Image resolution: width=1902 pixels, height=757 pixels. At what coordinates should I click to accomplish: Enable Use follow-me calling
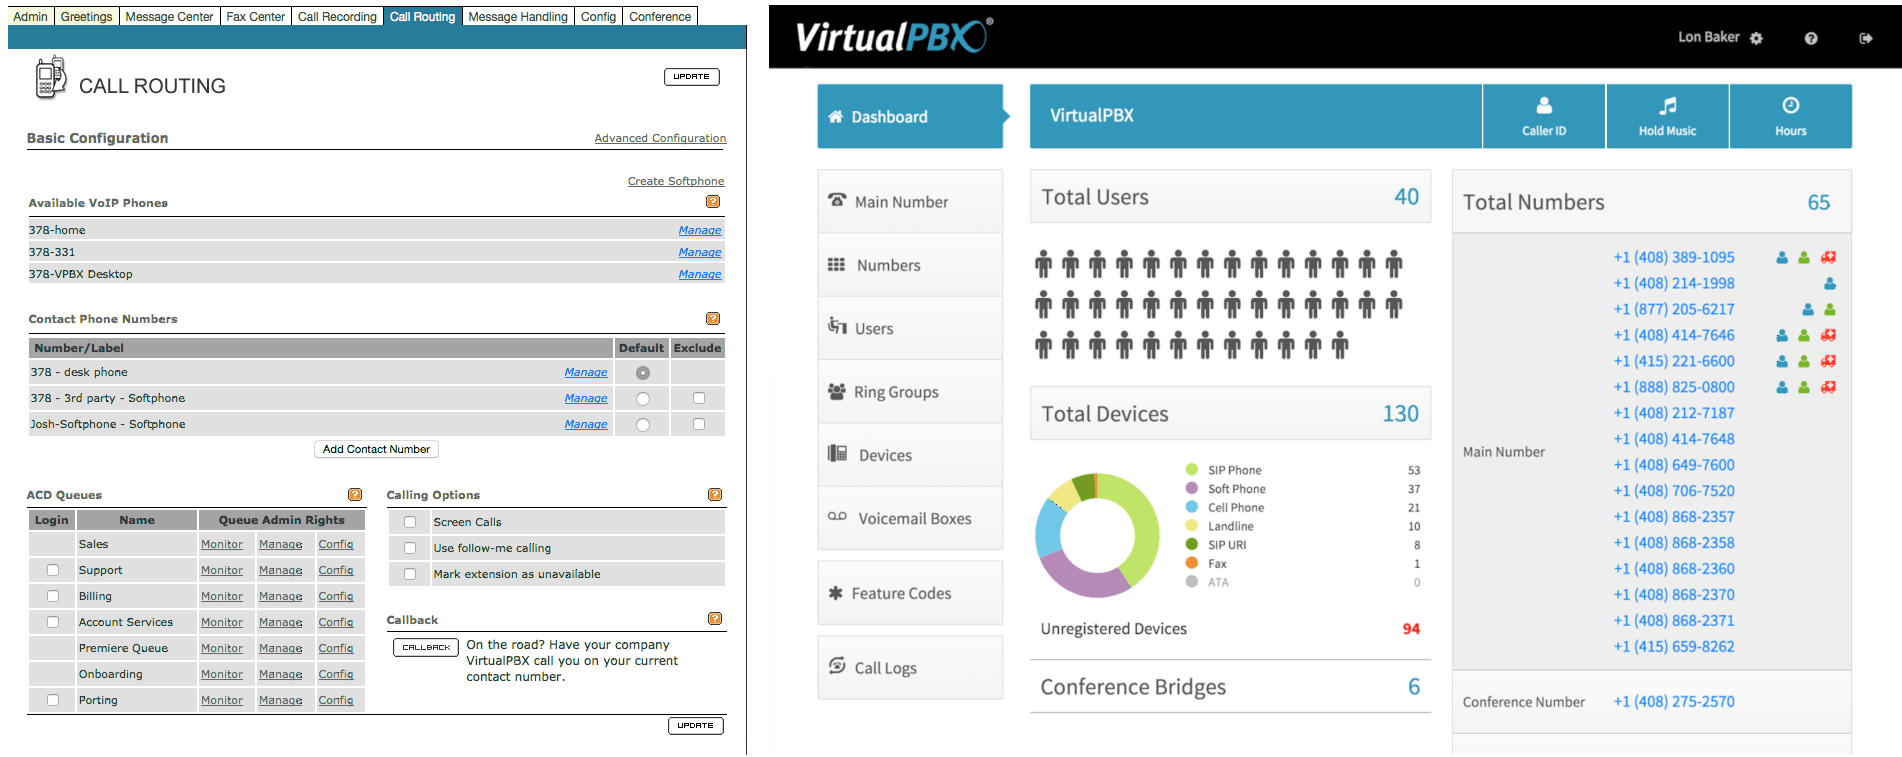(410, 548)
